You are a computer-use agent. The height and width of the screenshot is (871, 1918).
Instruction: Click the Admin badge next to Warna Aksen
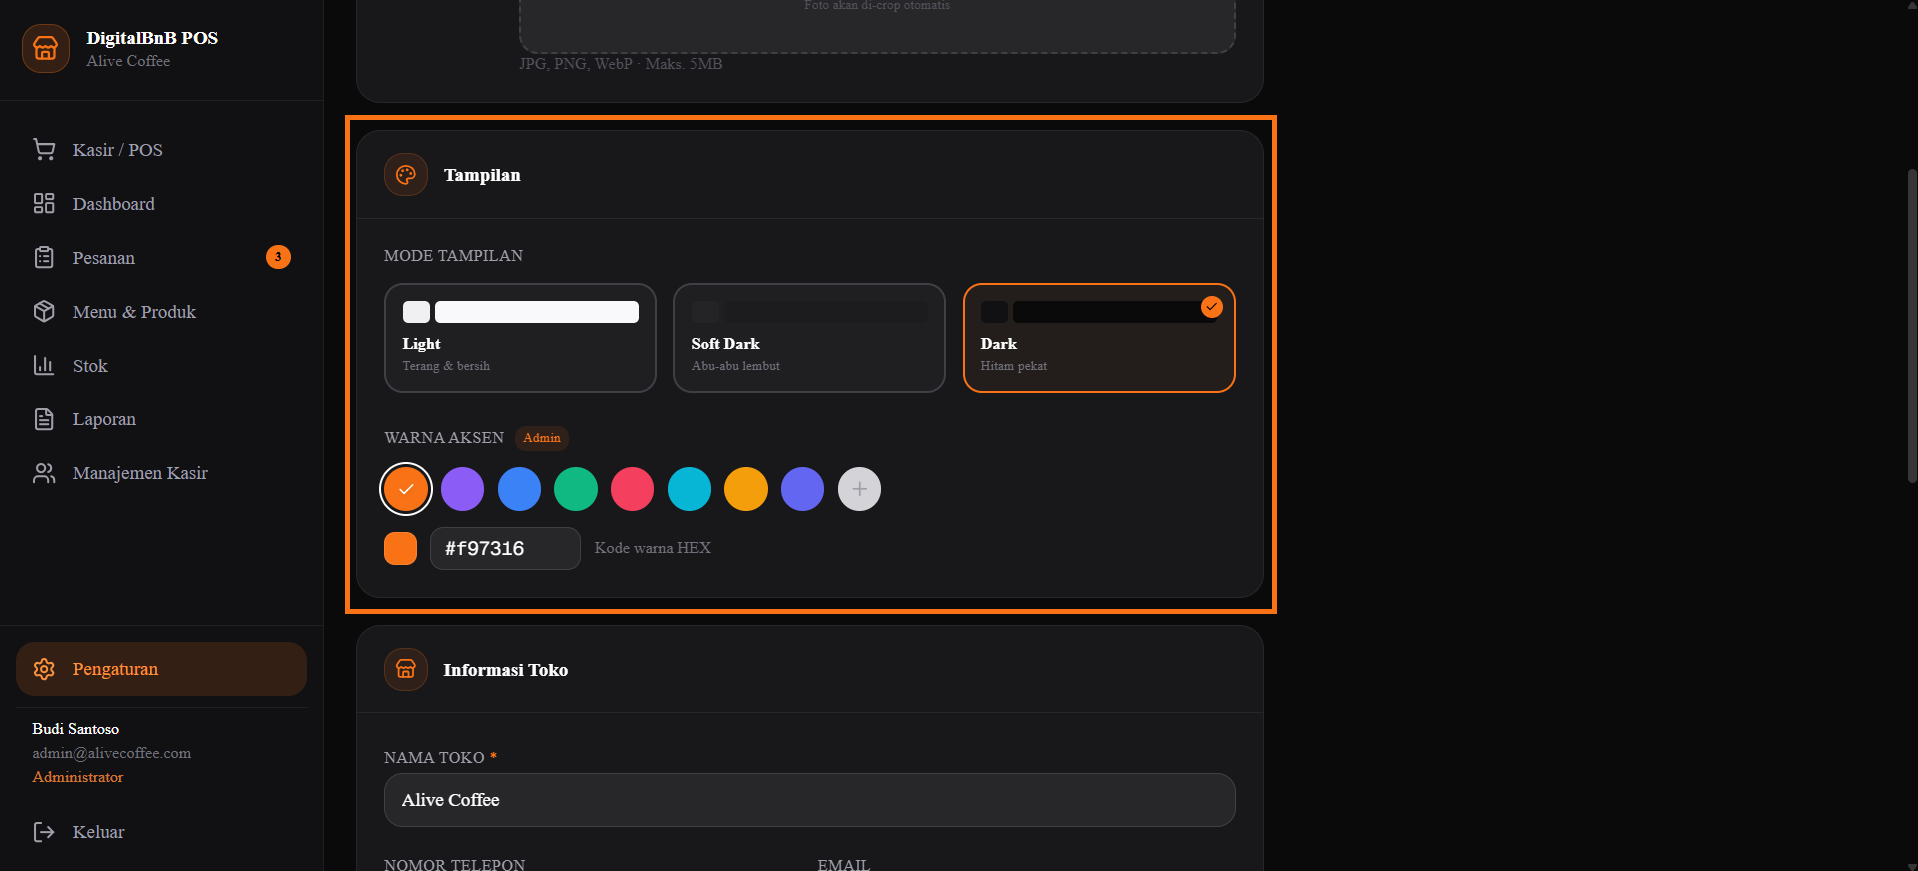point(542,438)
